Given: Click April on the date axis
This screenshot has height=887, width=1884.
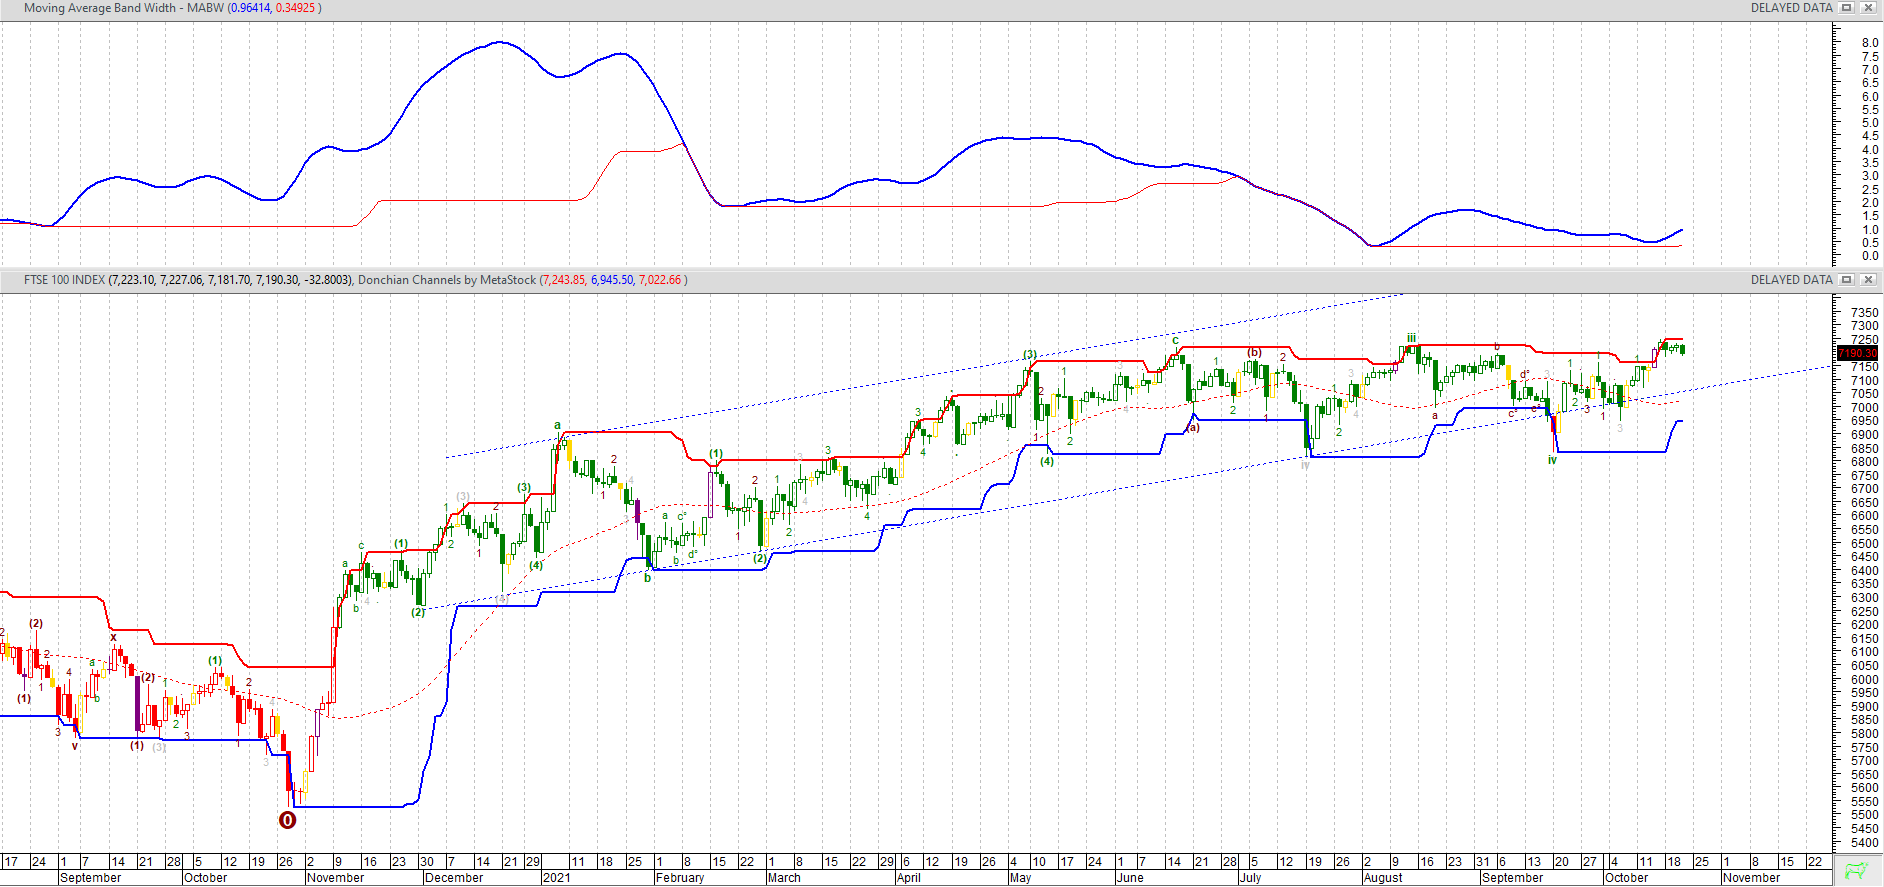Looking at the screenshot, I should [x=909, y=878].
